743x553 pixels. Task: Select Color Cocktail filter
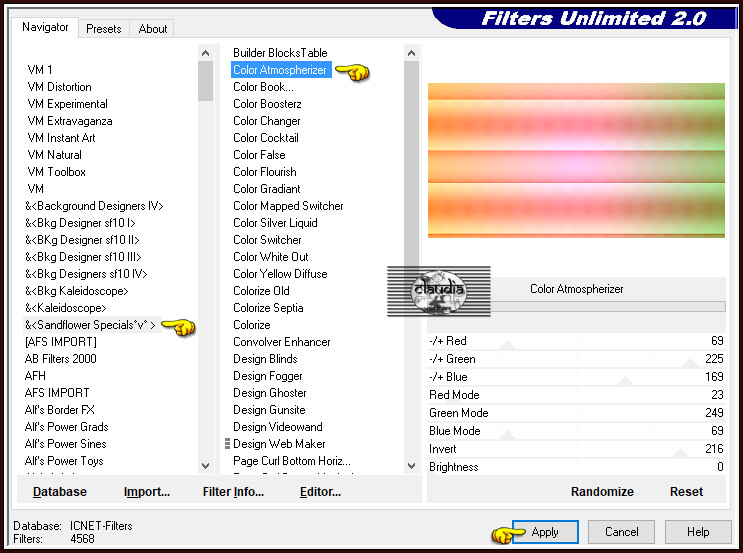pyautogui.click(x=266, y=138)
